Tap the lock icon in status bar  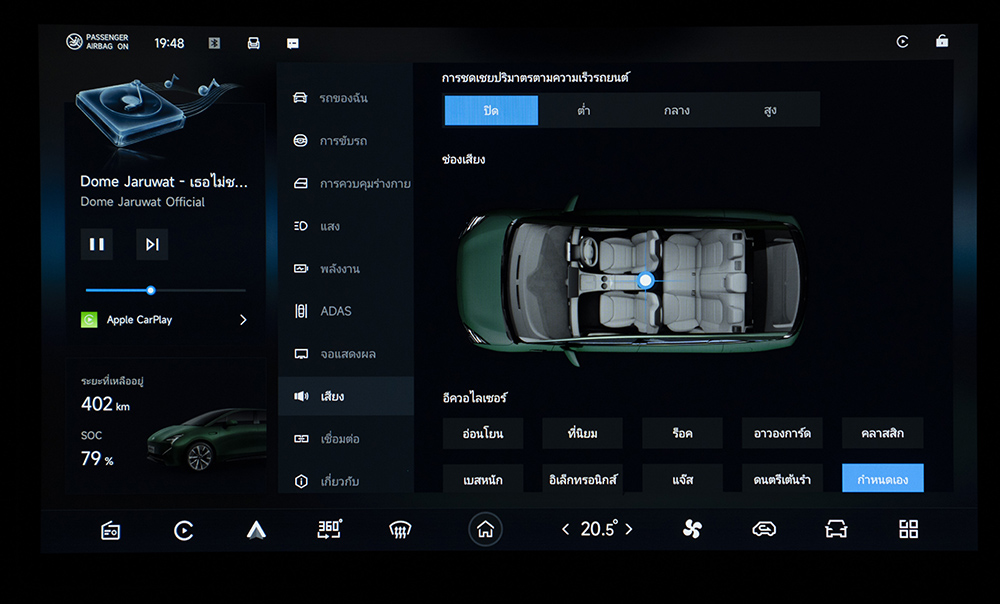[x=941, y=42]
